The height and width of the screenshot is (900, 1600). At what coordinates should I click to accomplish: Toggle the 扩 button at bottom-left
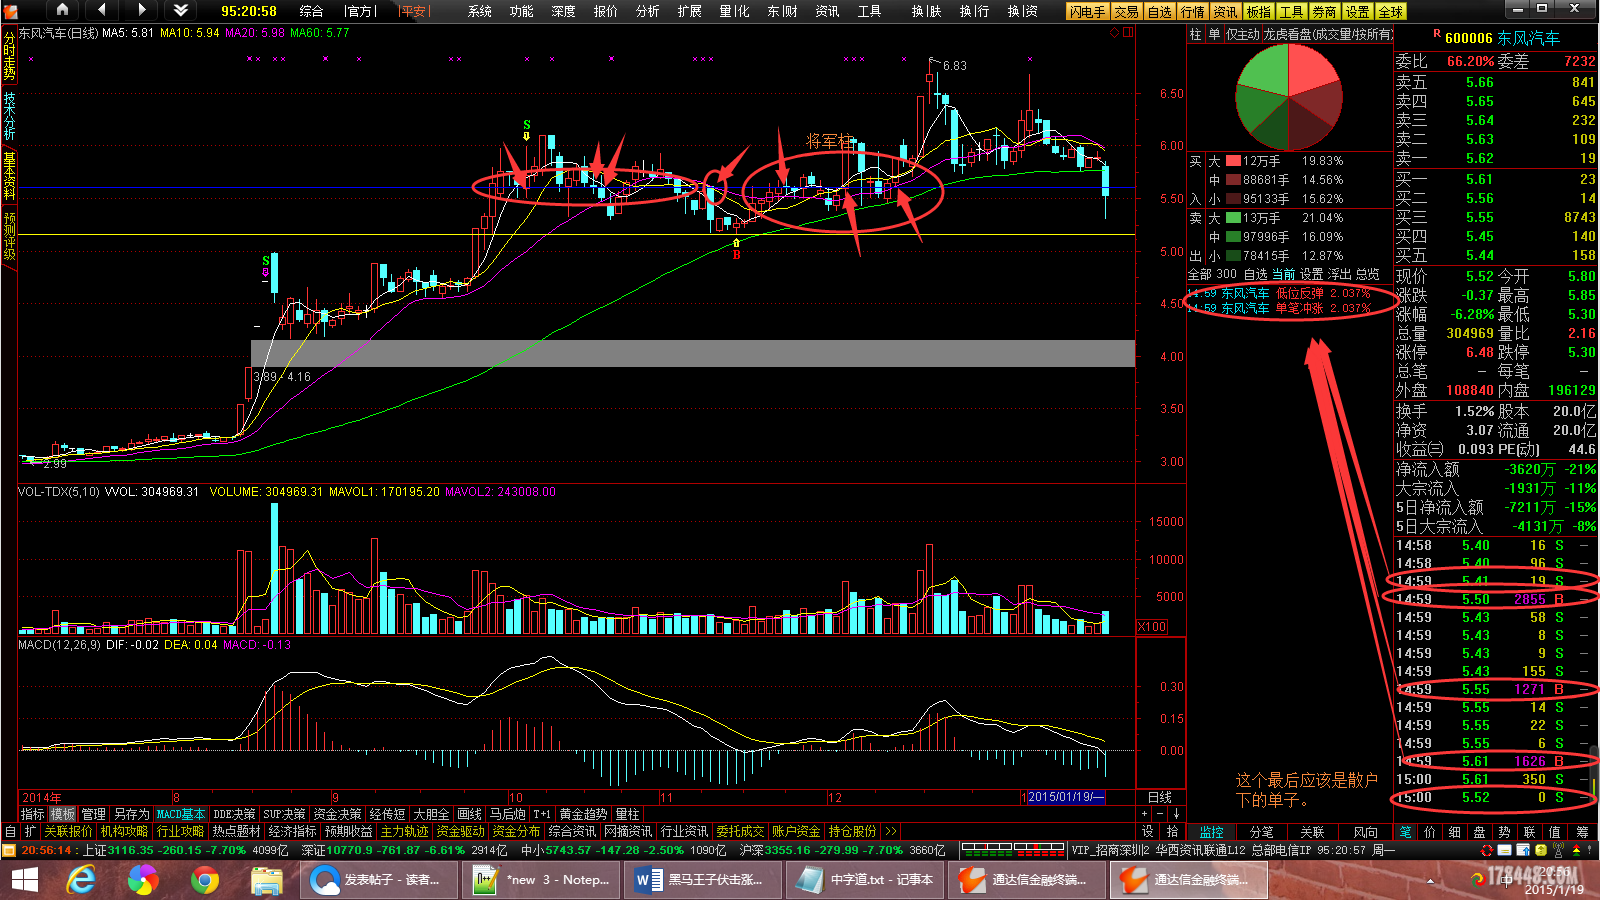(x=30, y=831)
